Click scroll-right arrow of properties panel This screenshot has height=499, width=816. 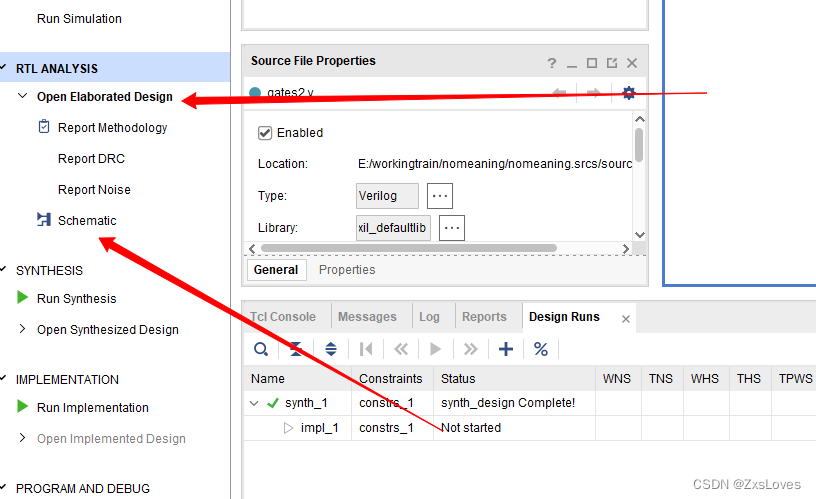click(x=626, y=249)
